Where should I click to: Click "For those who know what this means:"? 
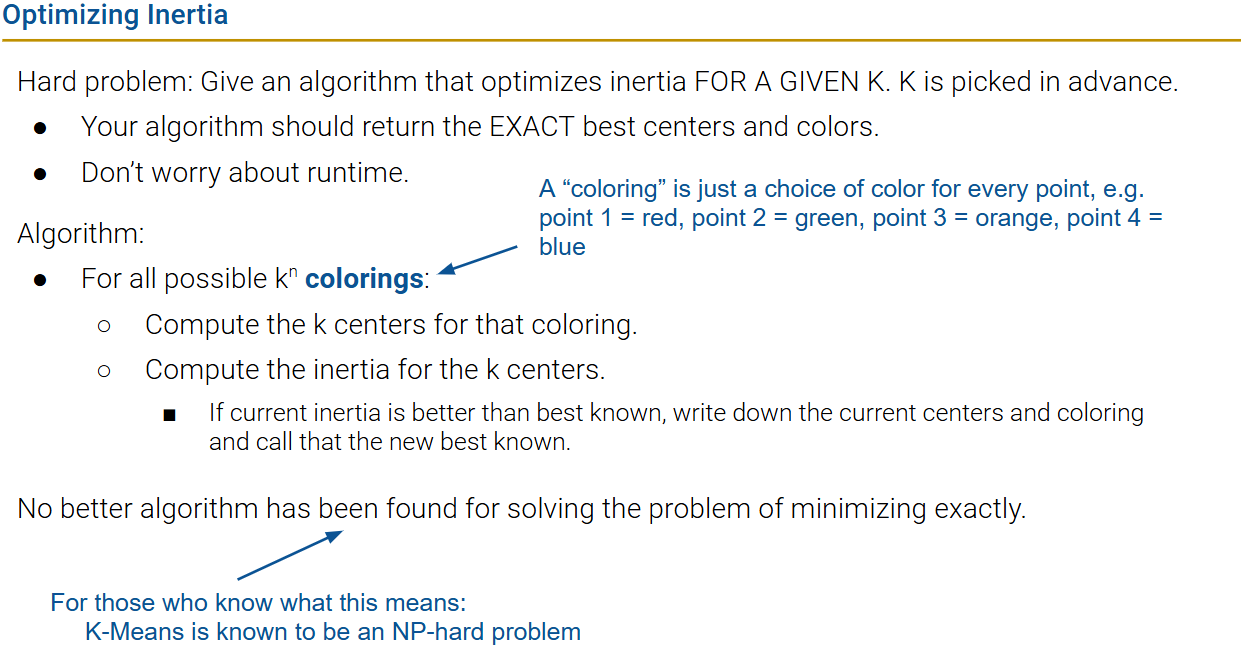259,603
